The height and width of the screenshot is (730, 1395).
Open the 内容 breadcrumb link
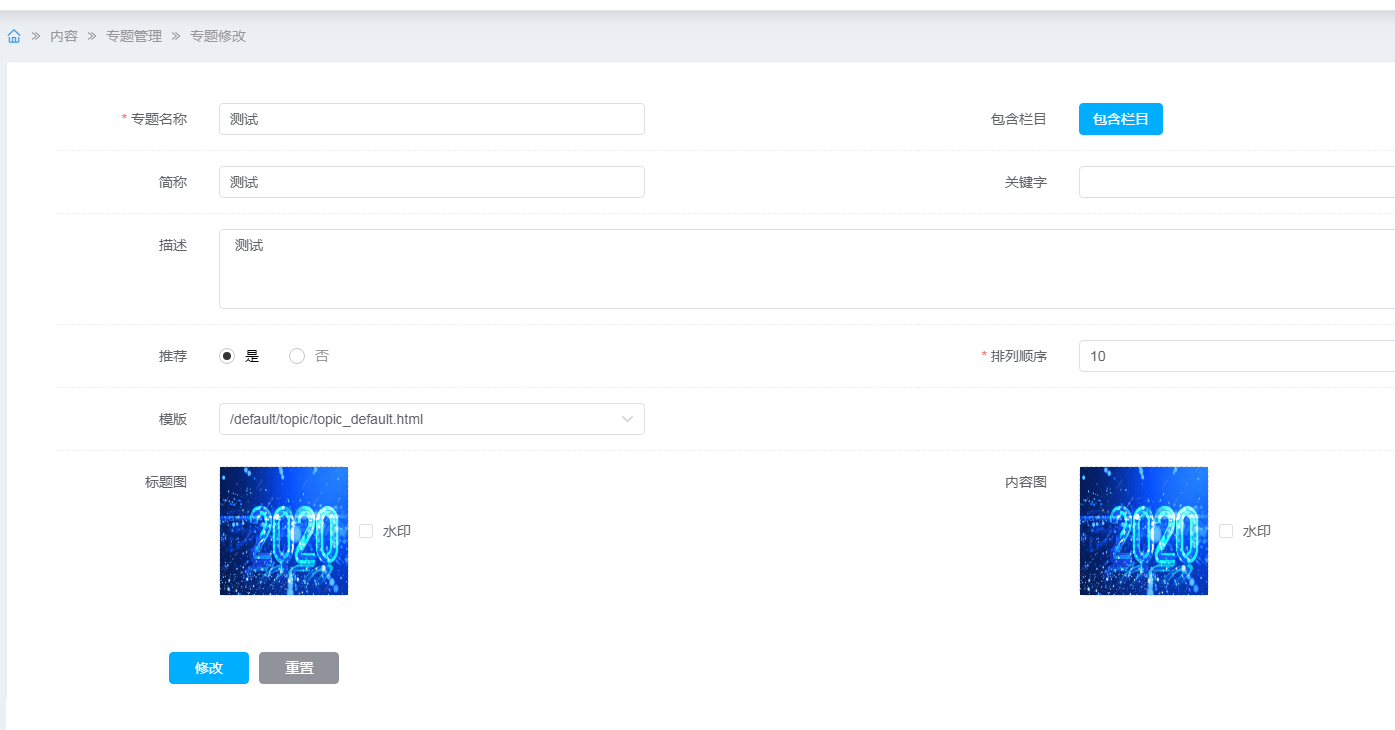[64, 36]
